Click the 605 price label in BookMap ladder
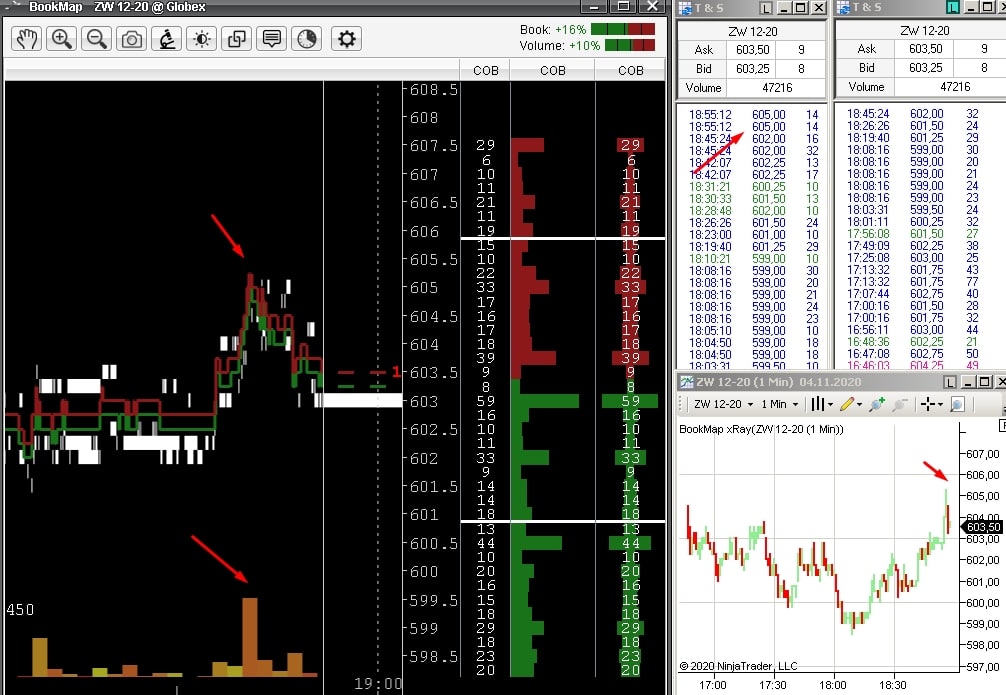 pyautogui.click(x=423, y=287)
